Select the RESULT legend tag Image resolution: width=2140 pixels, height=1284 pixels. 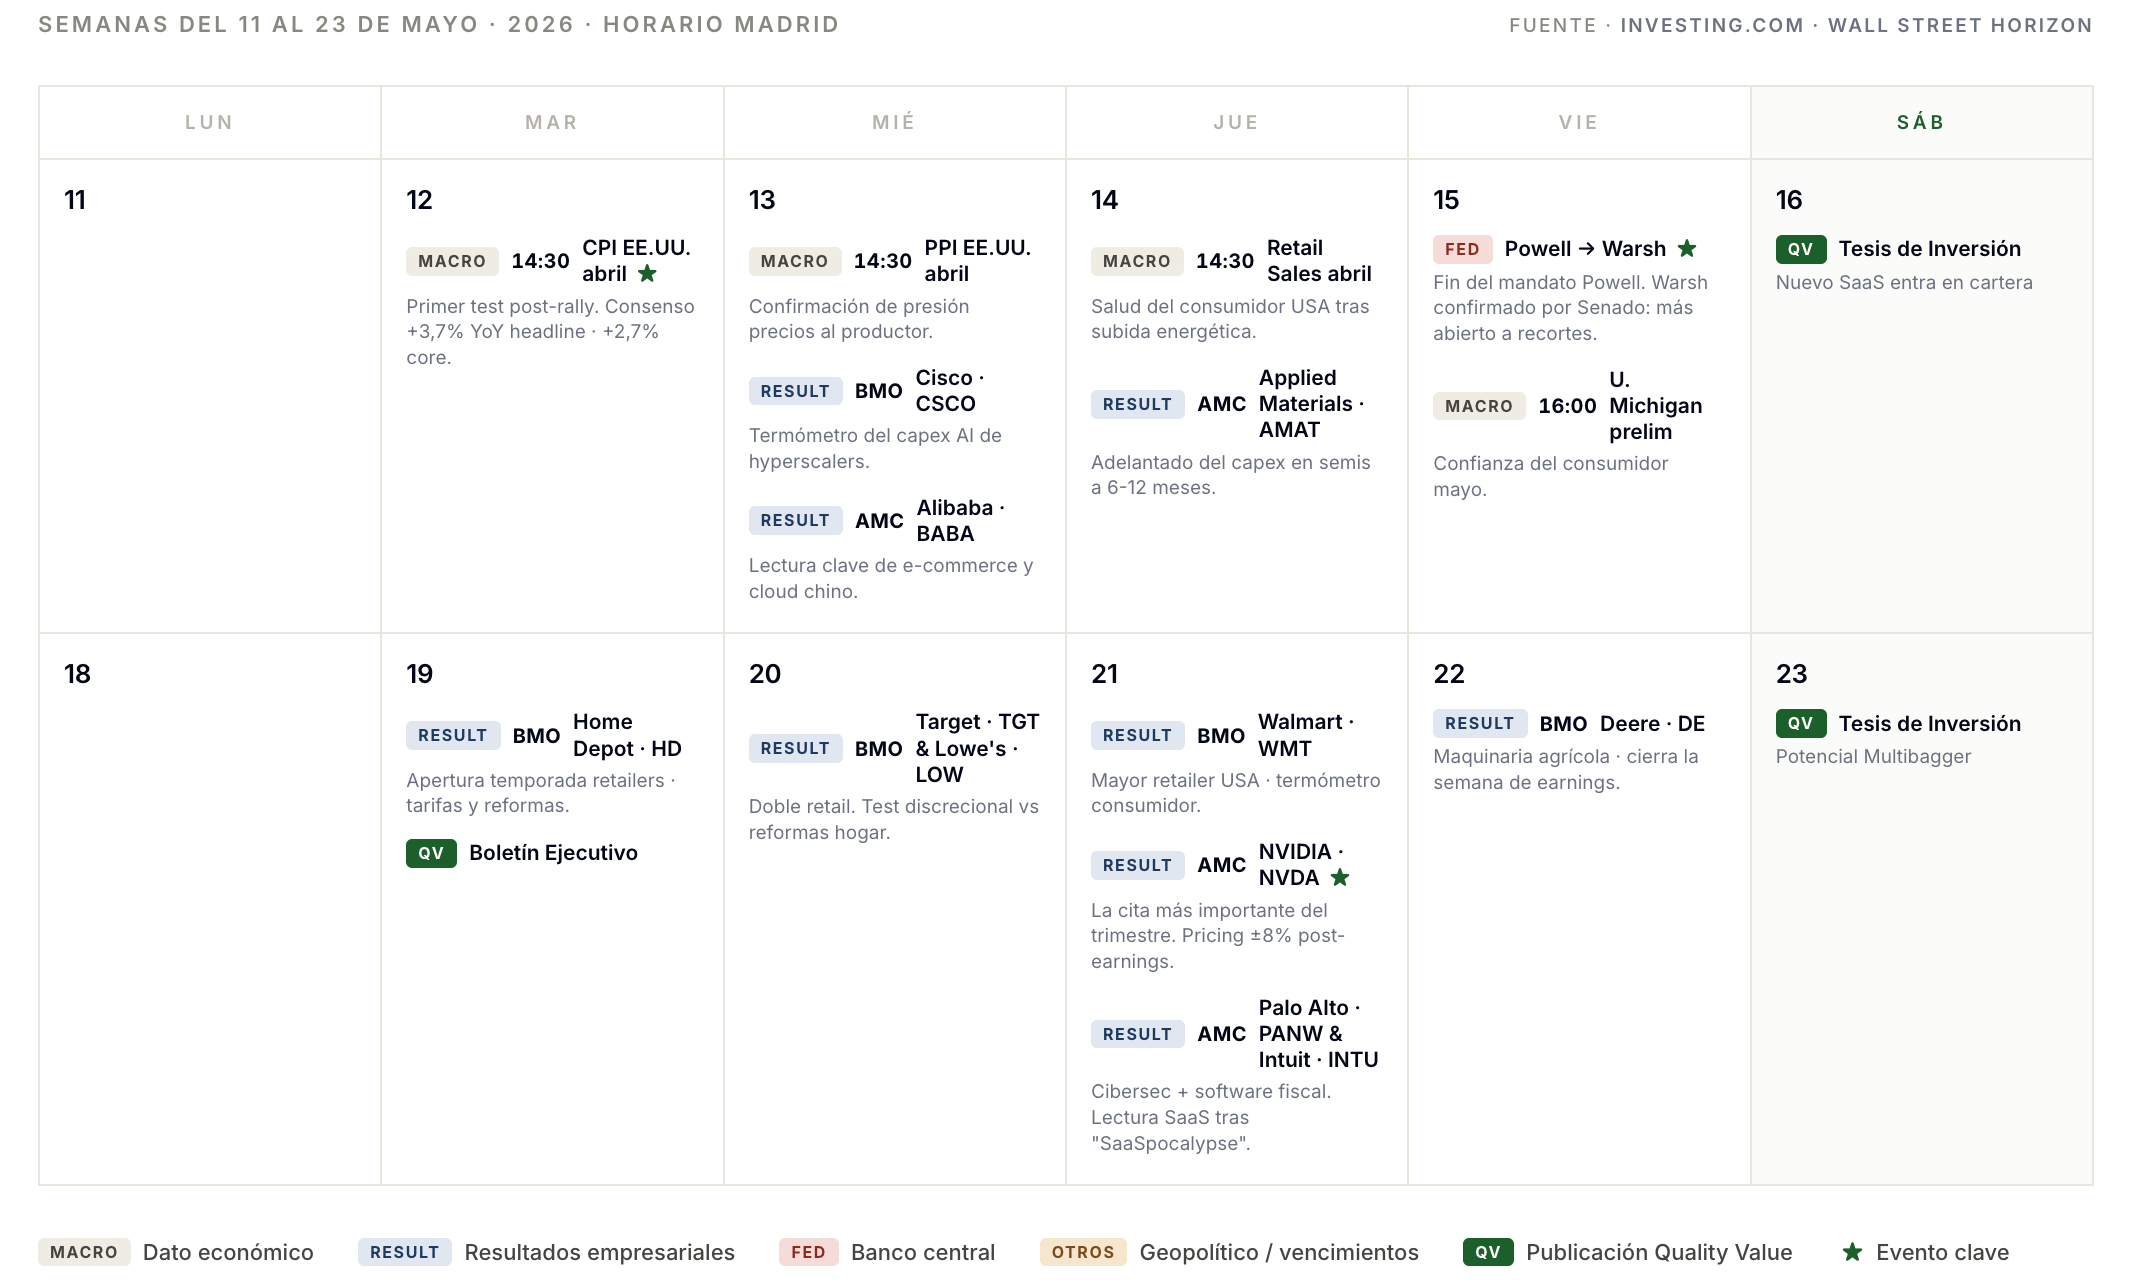click(404, 1252)
